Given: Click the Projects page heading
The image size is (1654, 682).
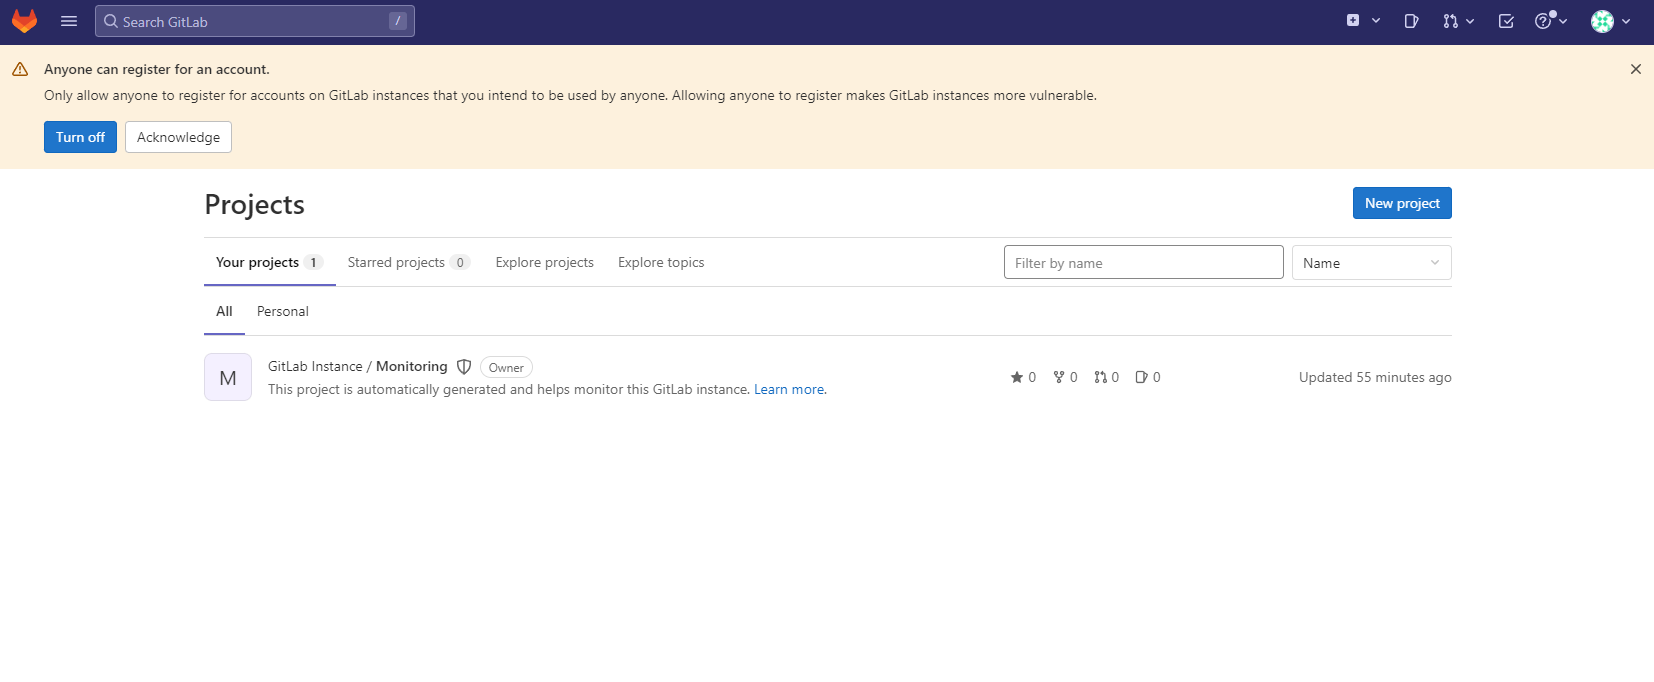Looking at the screenshot, I should 254,204.
